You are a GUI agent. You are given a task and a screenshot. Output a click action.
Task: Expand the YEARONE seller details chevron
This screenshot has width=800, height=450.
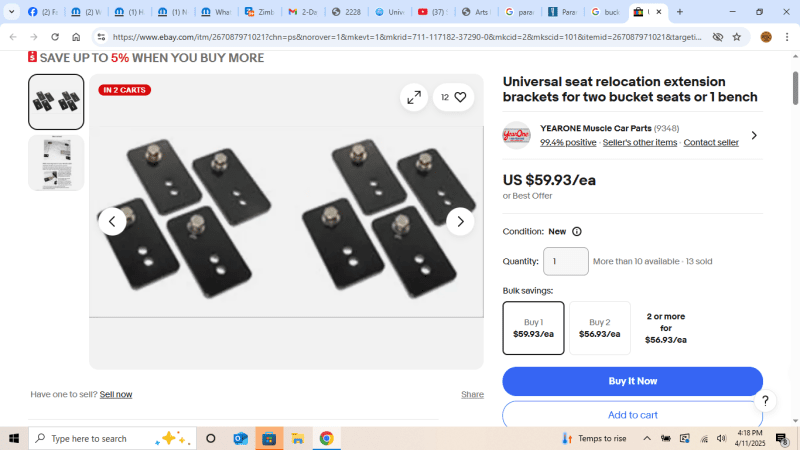point(754,135)
